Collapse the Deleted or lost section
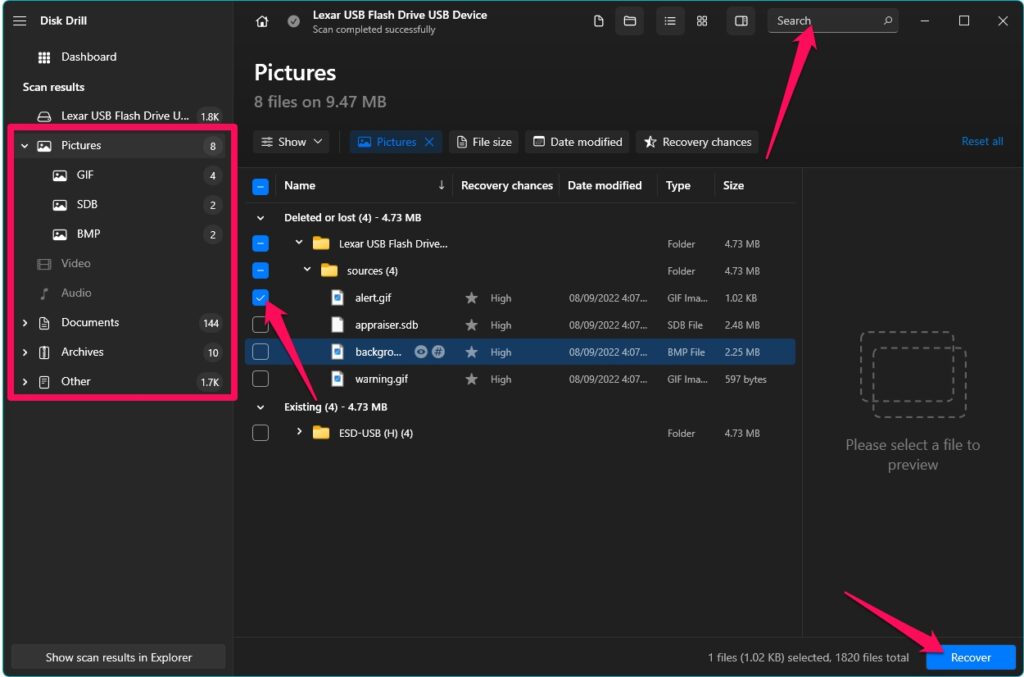Viewport: 1024px width, 677px height. coord(261,216)
